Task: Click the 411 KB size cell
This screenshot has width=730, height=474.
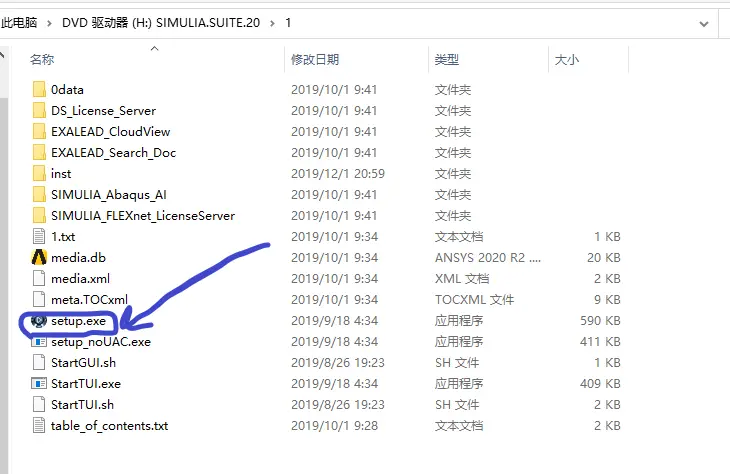Action: coord(600,341)
